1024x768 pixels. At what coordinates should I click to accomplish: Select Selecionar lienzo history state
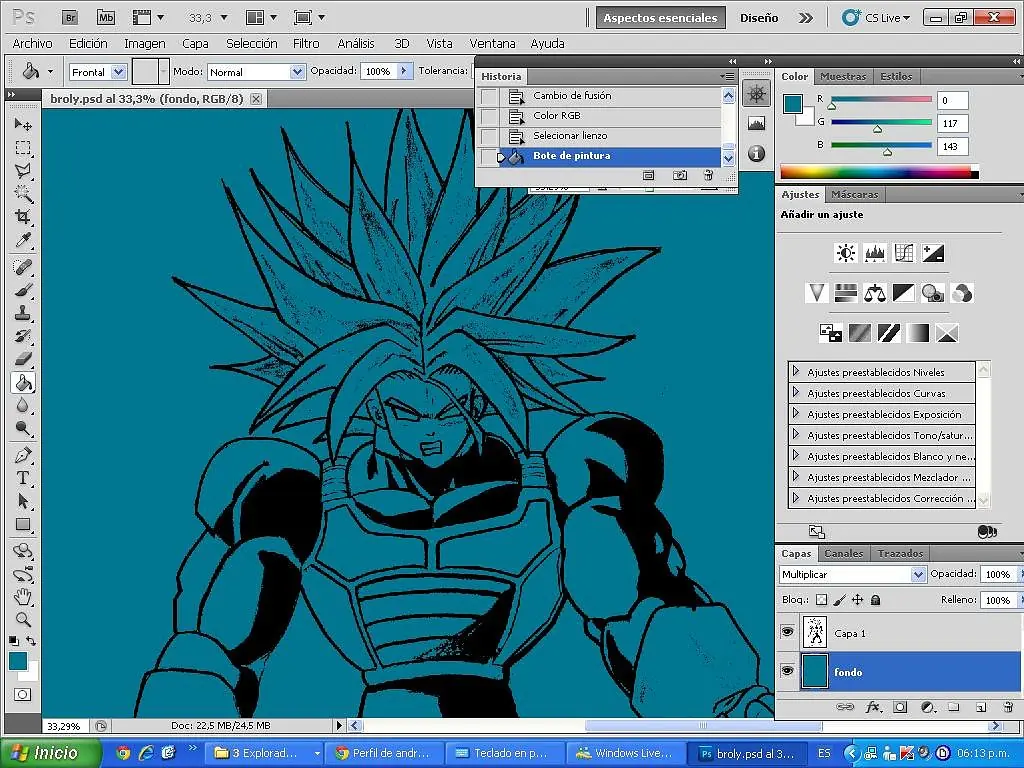point(611,136)
